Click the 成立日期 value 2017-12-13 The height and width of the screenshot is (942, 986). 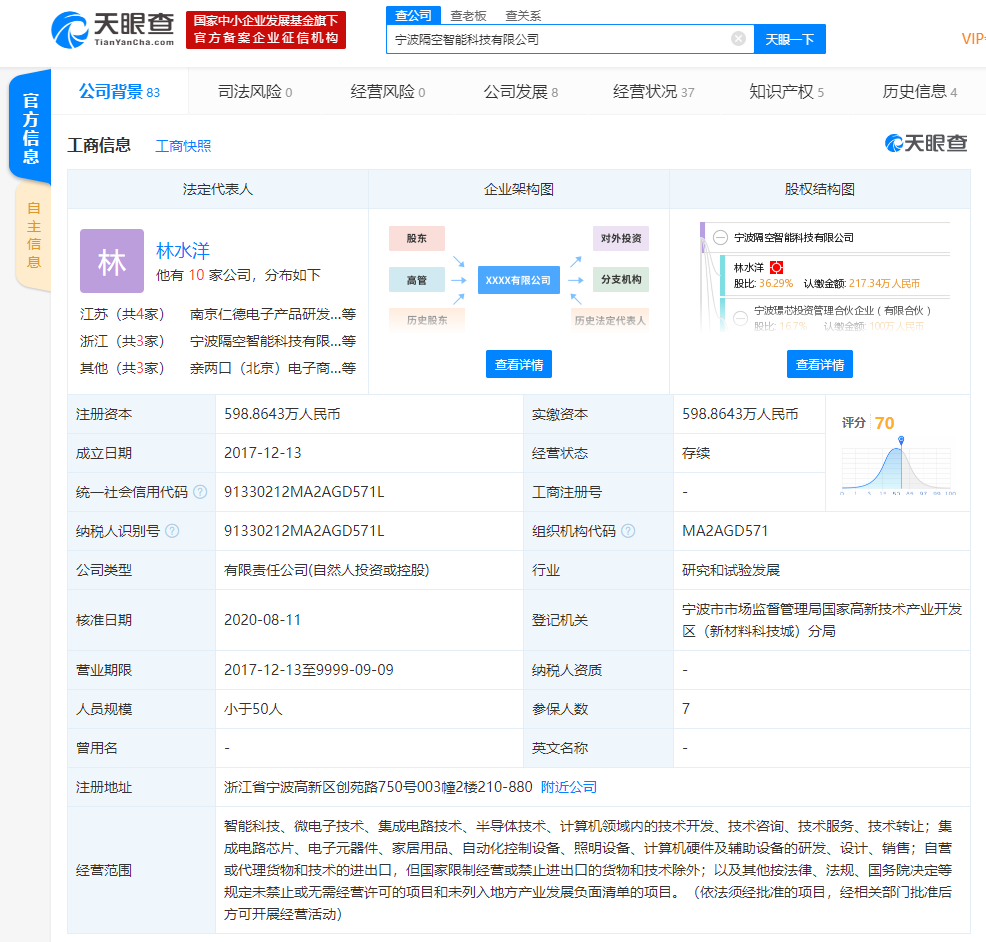(263, 453)
